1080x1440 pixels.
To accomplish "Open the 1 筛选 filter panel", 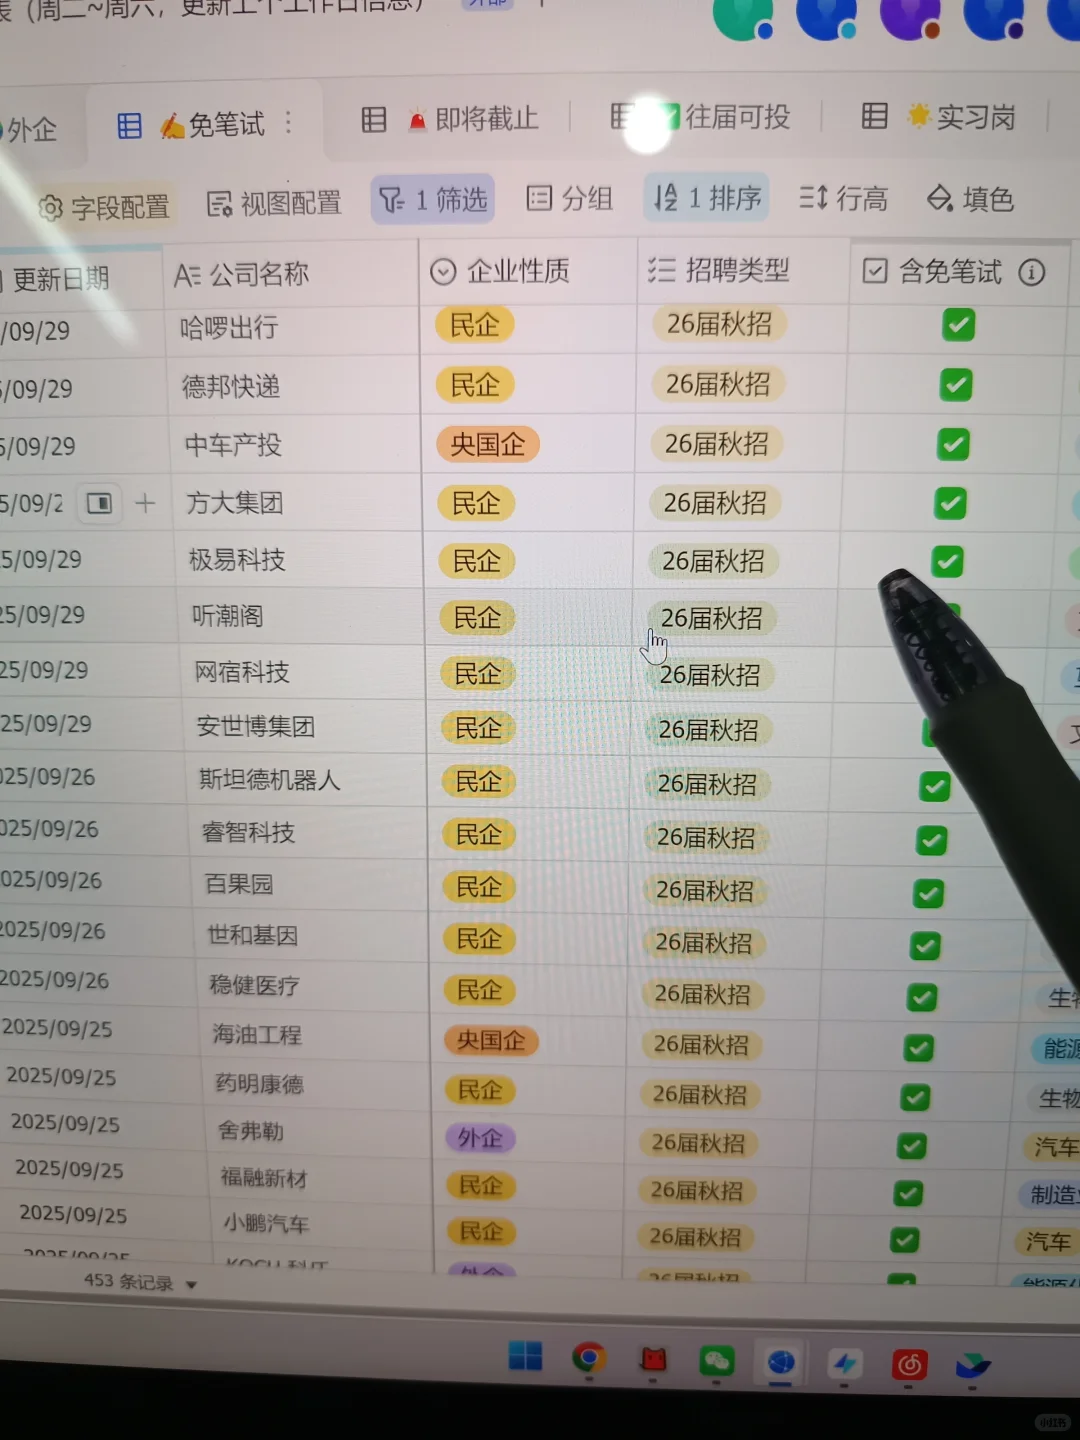I will (x=433, y=200).
